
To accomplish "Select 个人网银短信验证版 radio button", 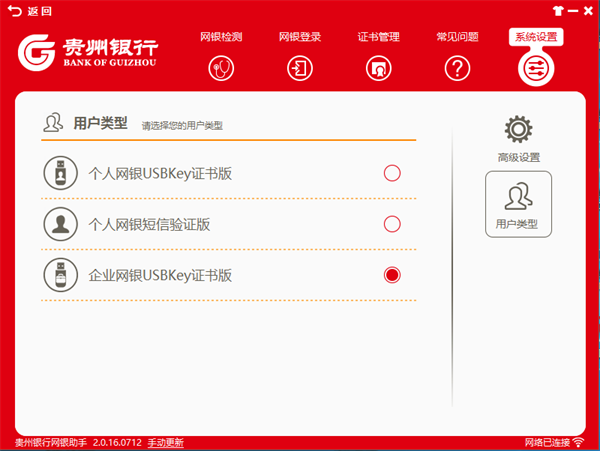I will (392, 224).
